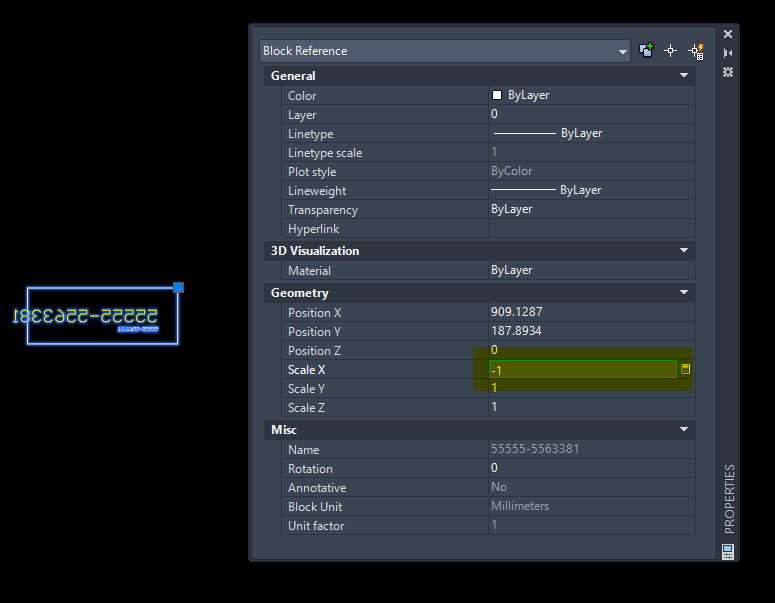Collapse the Misc section
The image size is (775, 603).
684,429
